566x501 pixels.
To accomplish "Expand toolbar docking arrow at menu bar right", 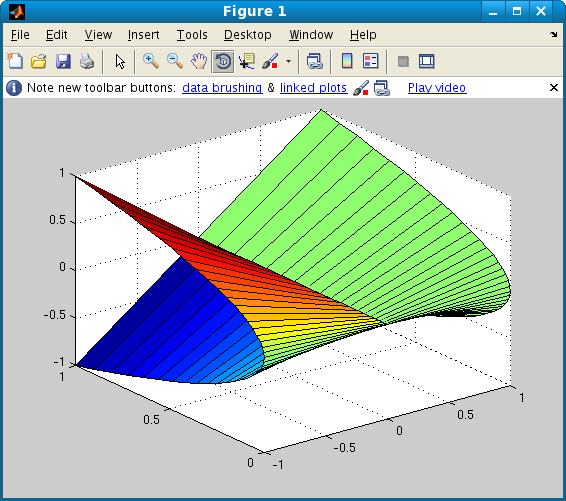I will click(x=554, y=35).
